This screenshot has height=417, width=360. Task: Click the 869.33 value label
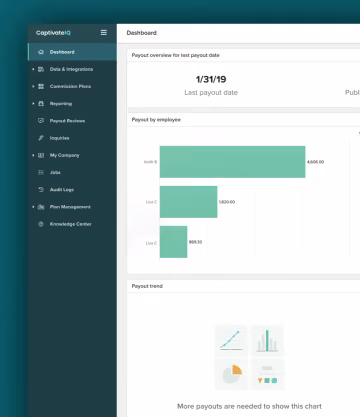coord(195,242)
